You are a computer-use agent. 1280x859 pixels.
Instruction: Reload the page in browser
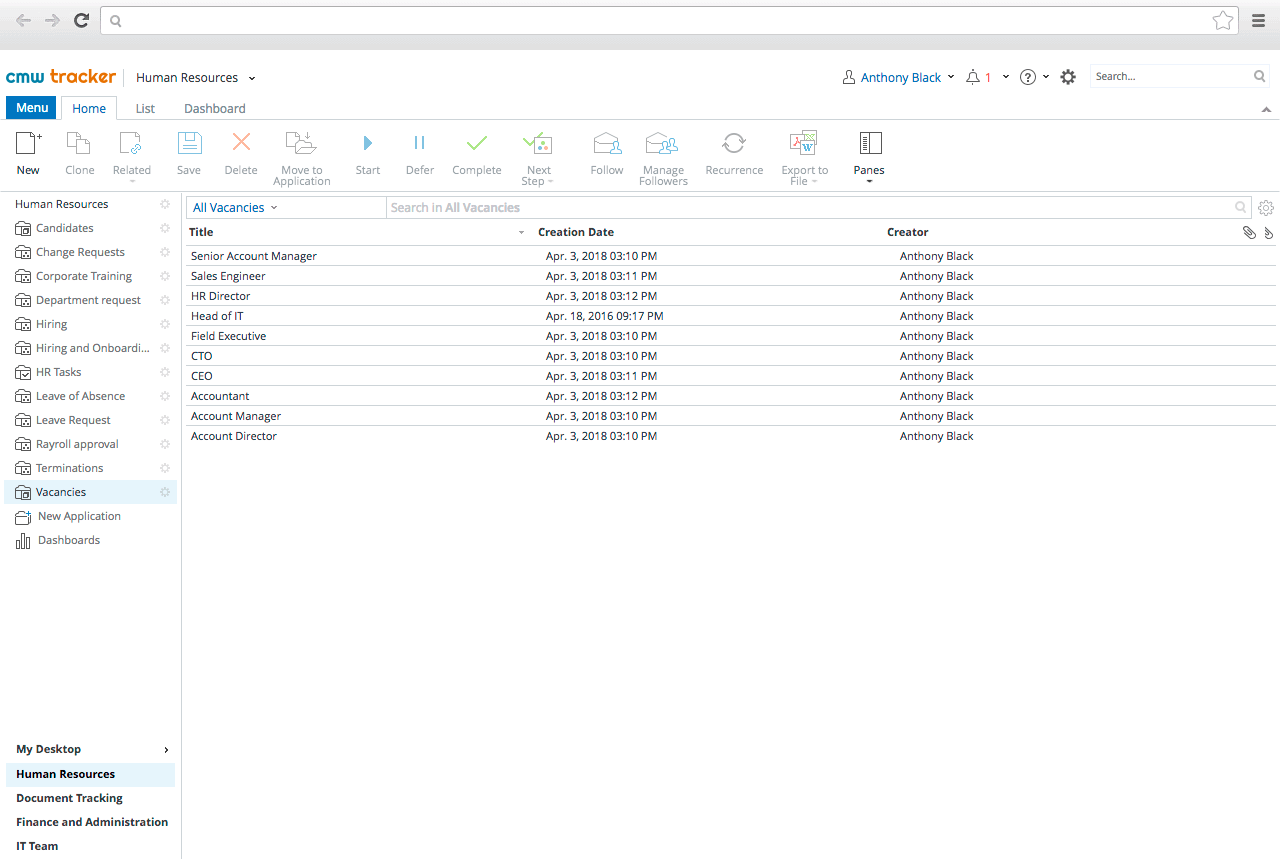[82, 20]
